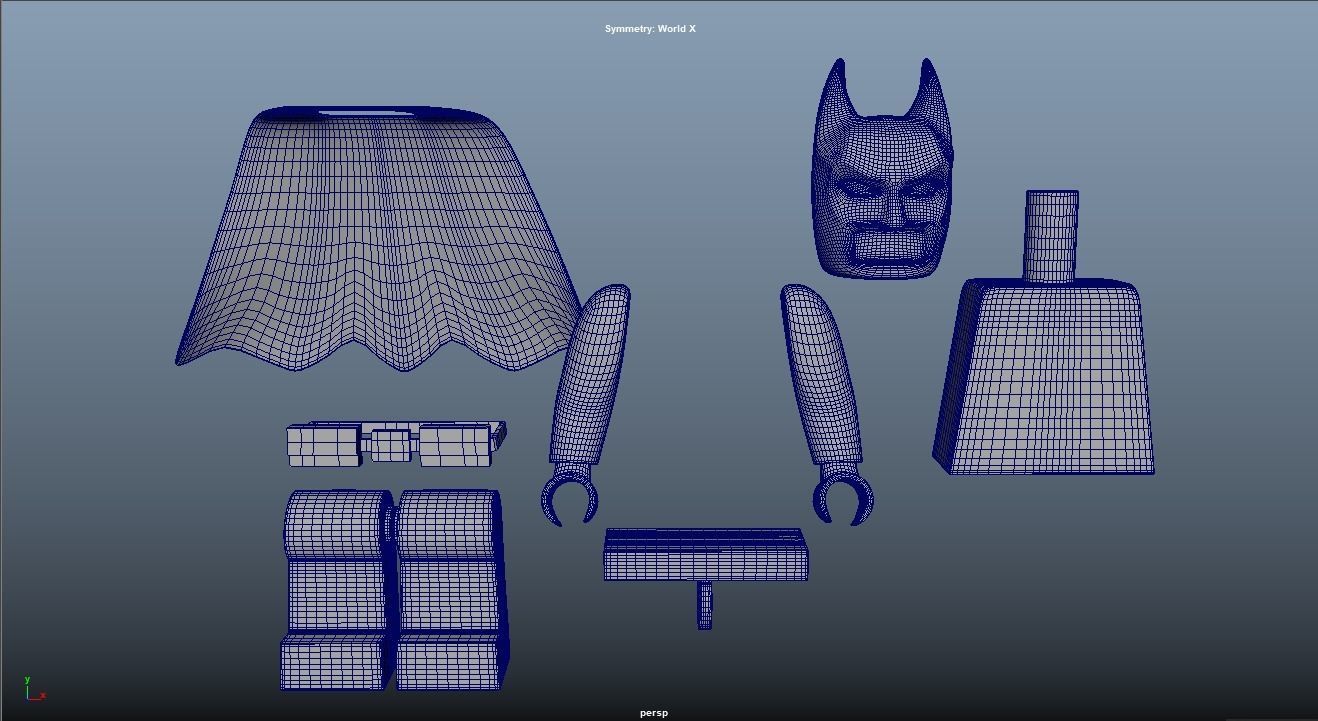
Task: Click the Symmetry: World X heads-up label
Action: 650,29
